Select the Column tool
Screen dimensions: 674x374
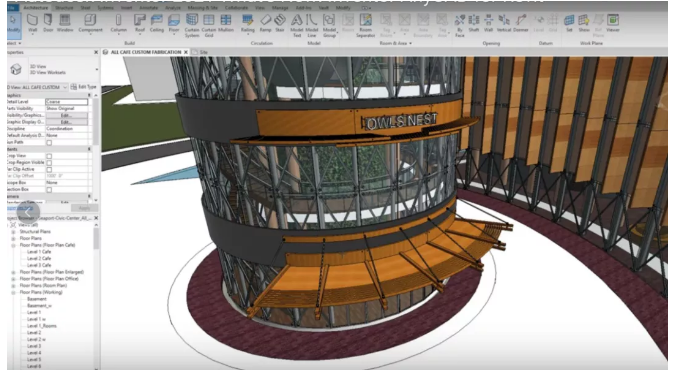[119, 24]
